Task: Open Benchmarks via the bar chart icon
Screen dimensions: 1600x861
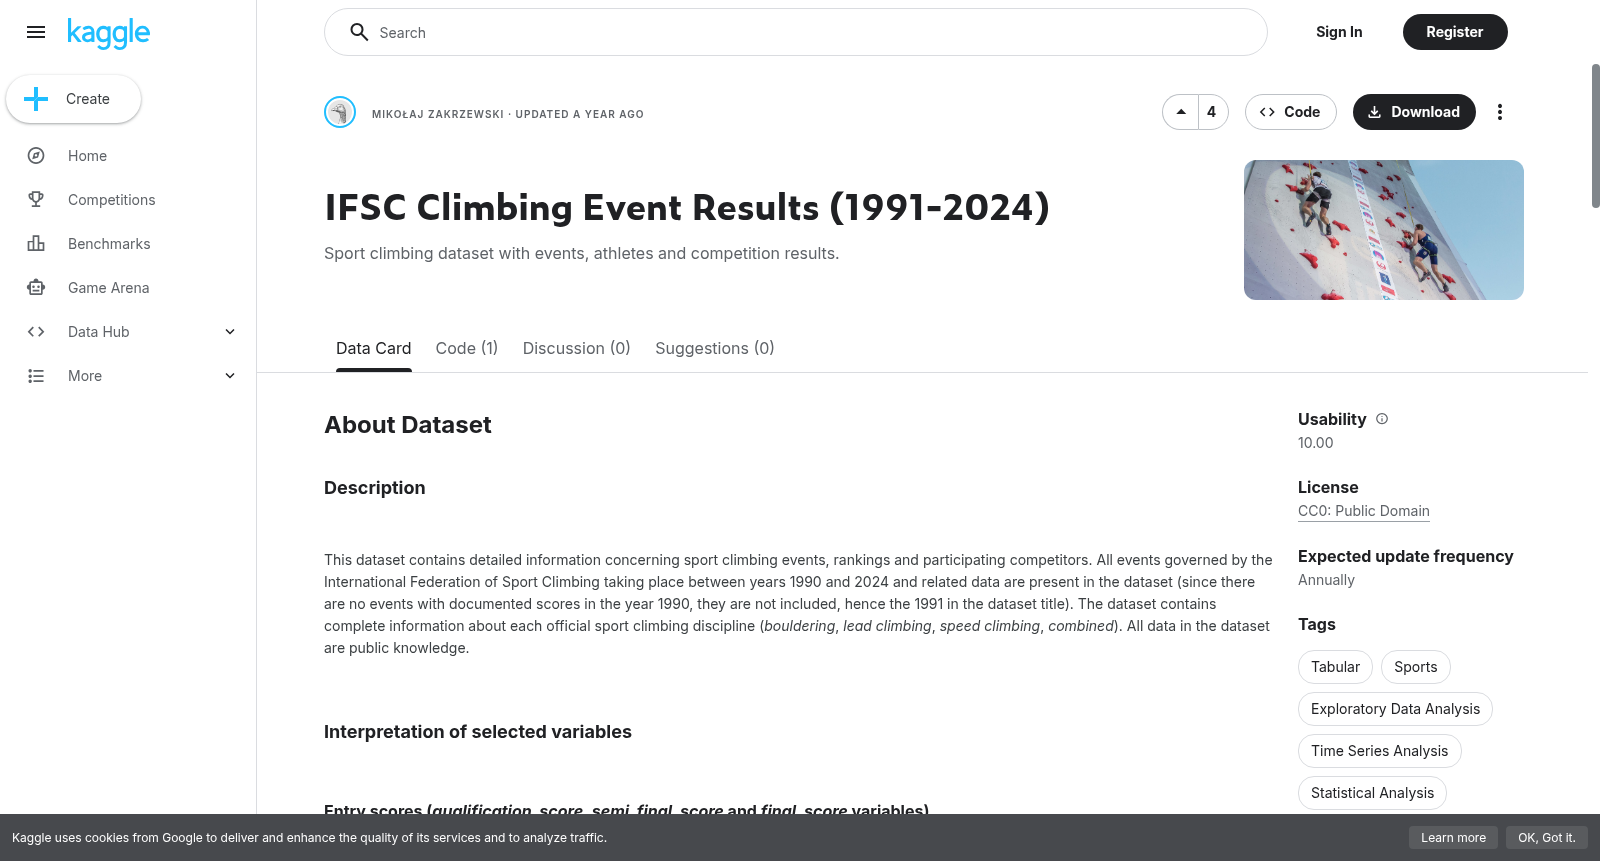Action: 36,244
